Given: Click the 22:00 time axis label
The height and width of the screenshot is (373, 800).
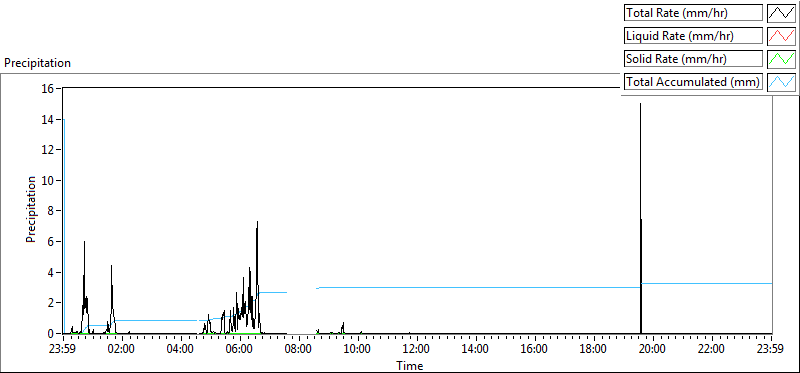Looking at the screenshot, I should coord(712,350).
